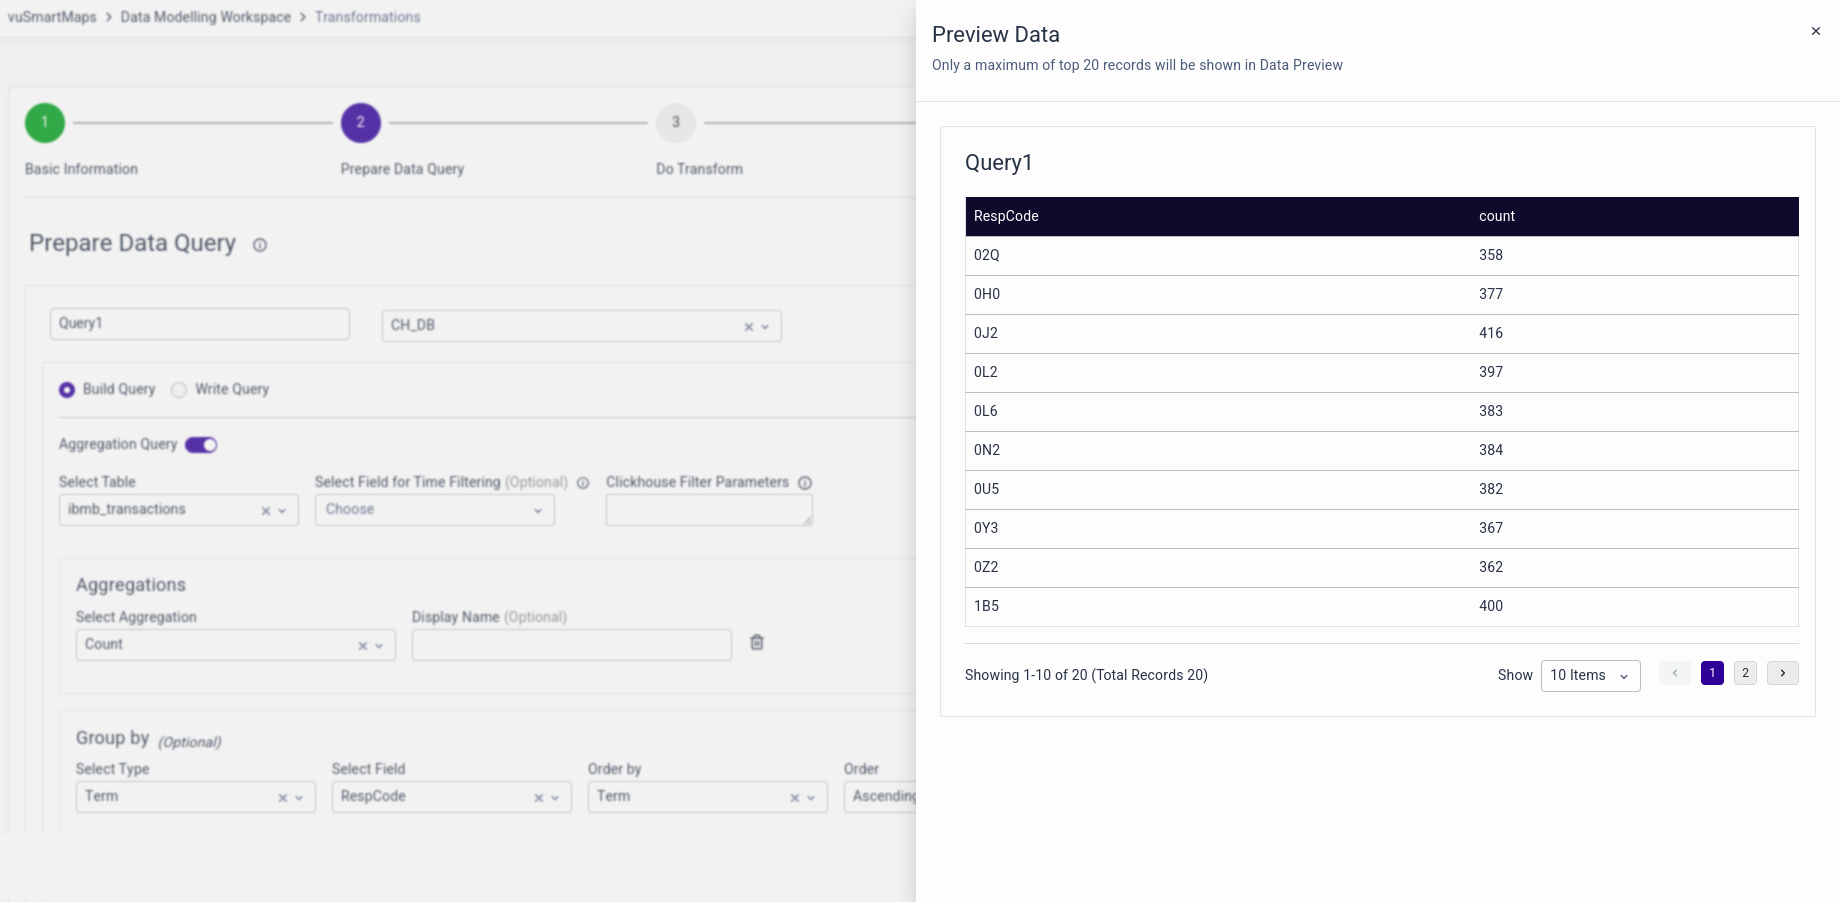Click the Display Name input field

click(571, 645)
